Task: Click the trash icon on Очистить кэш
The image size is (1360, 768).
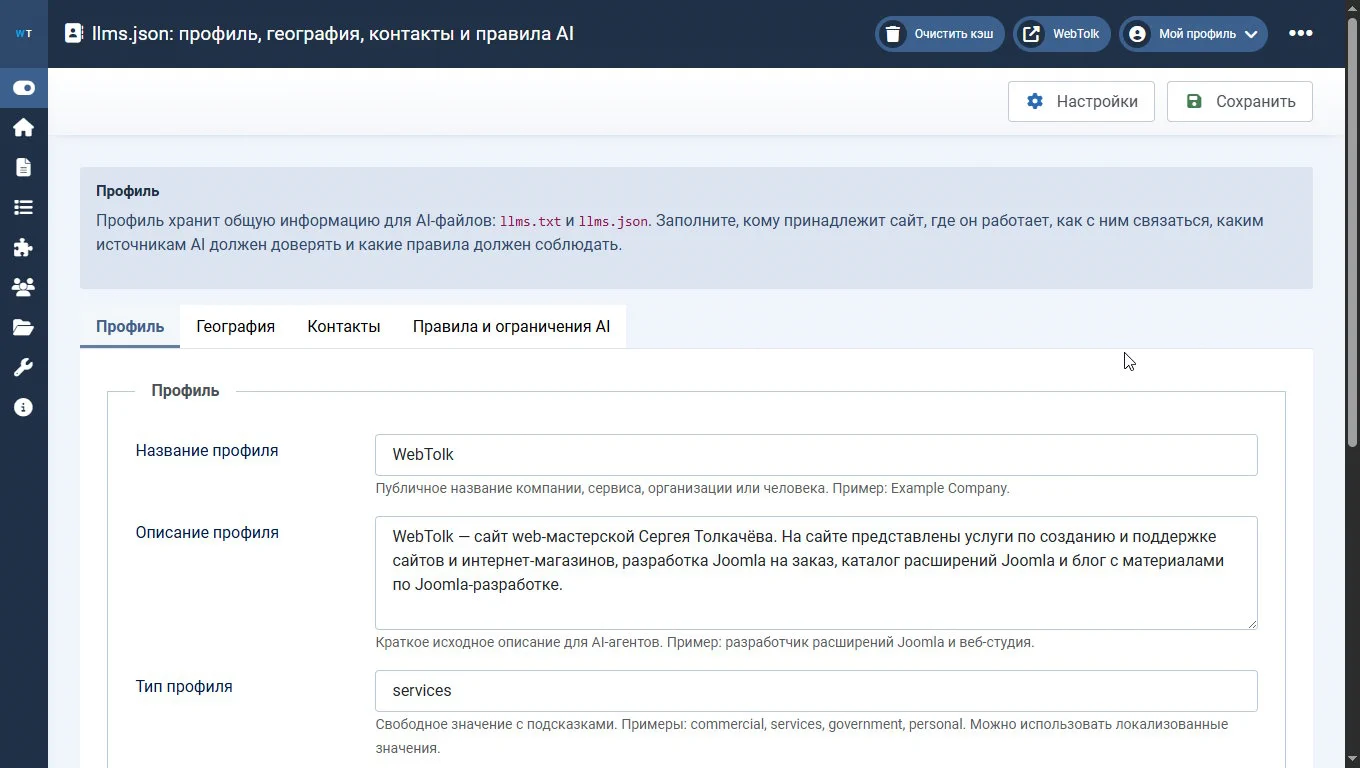Action: pyautogui.click(x=892, y=34)
